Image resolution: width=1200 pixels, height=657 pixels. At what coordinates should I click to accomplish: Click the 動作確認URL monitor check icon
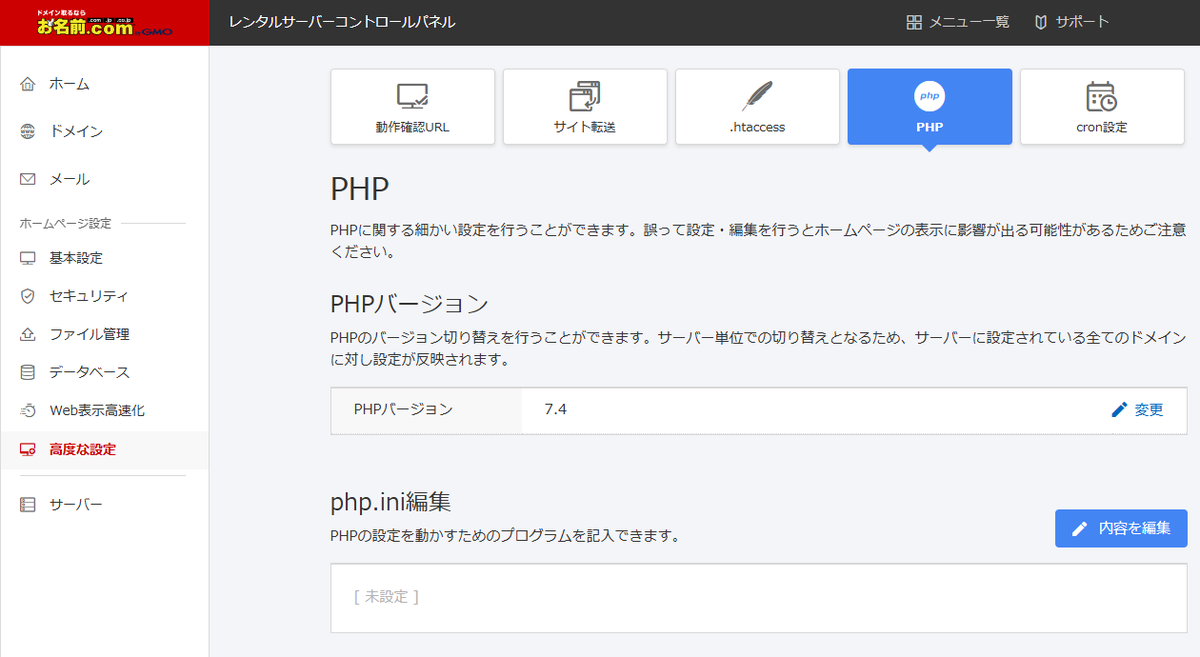pos(413,96)
